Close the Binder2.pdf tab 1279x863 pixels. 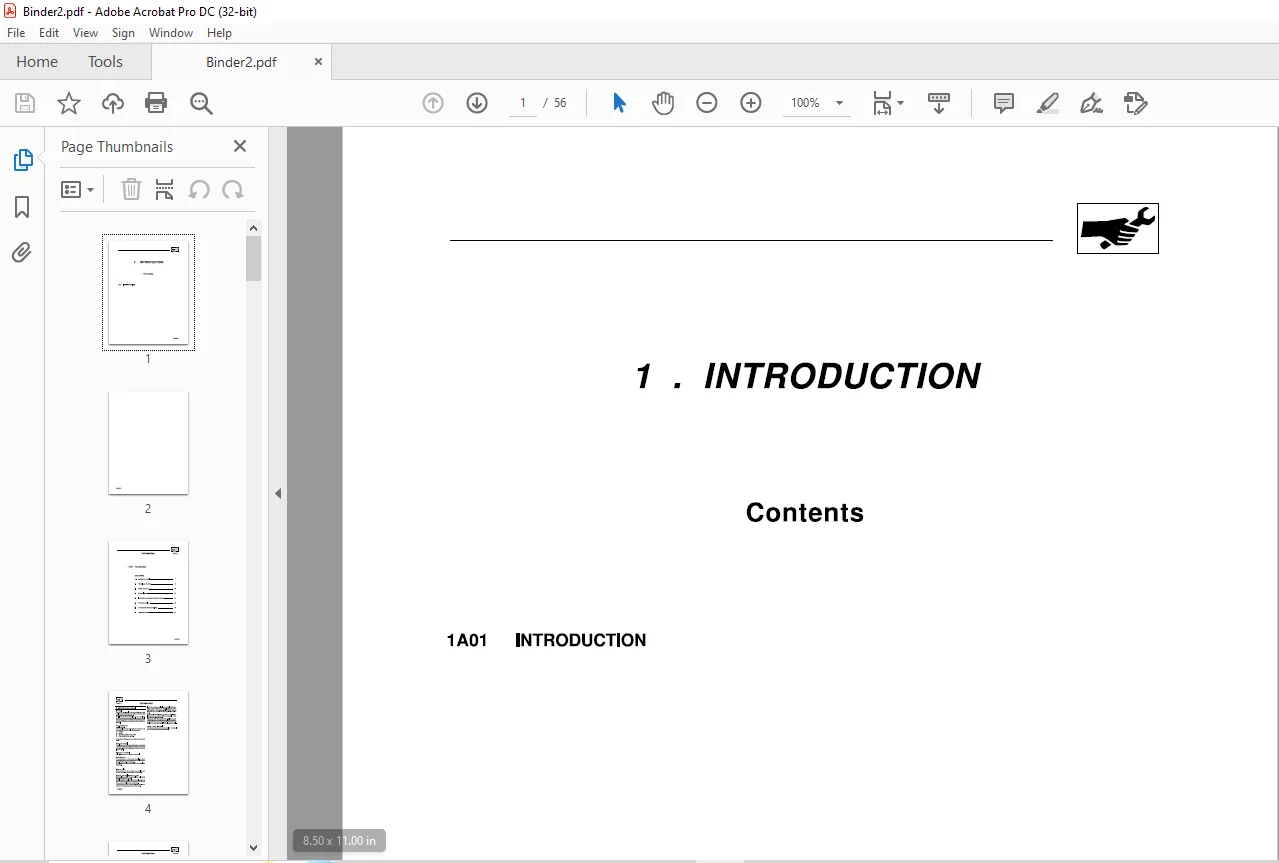click(x=319, y=61)
